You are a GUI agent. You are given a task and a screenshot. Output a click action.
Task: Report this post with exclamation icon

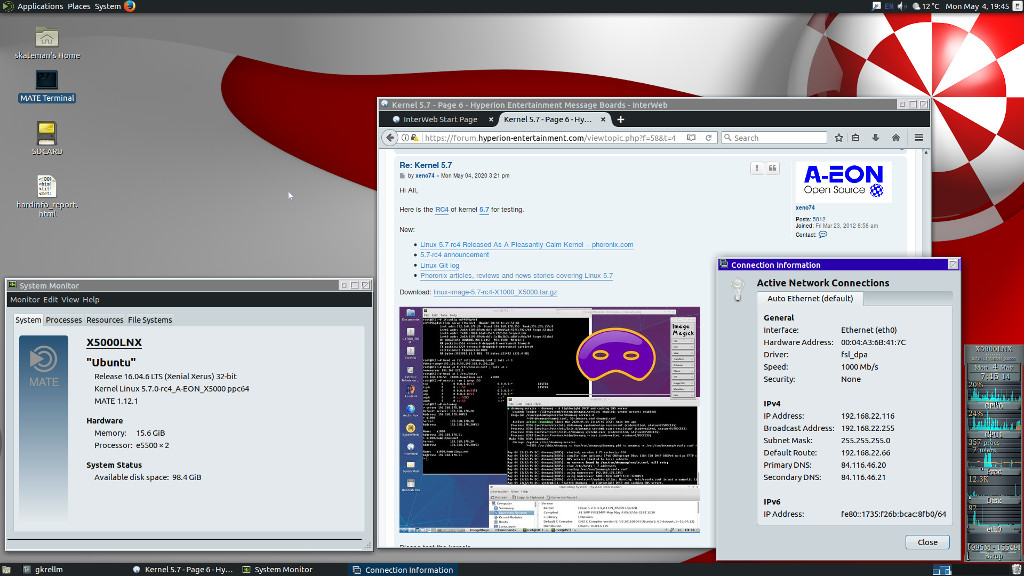(757, 168)
